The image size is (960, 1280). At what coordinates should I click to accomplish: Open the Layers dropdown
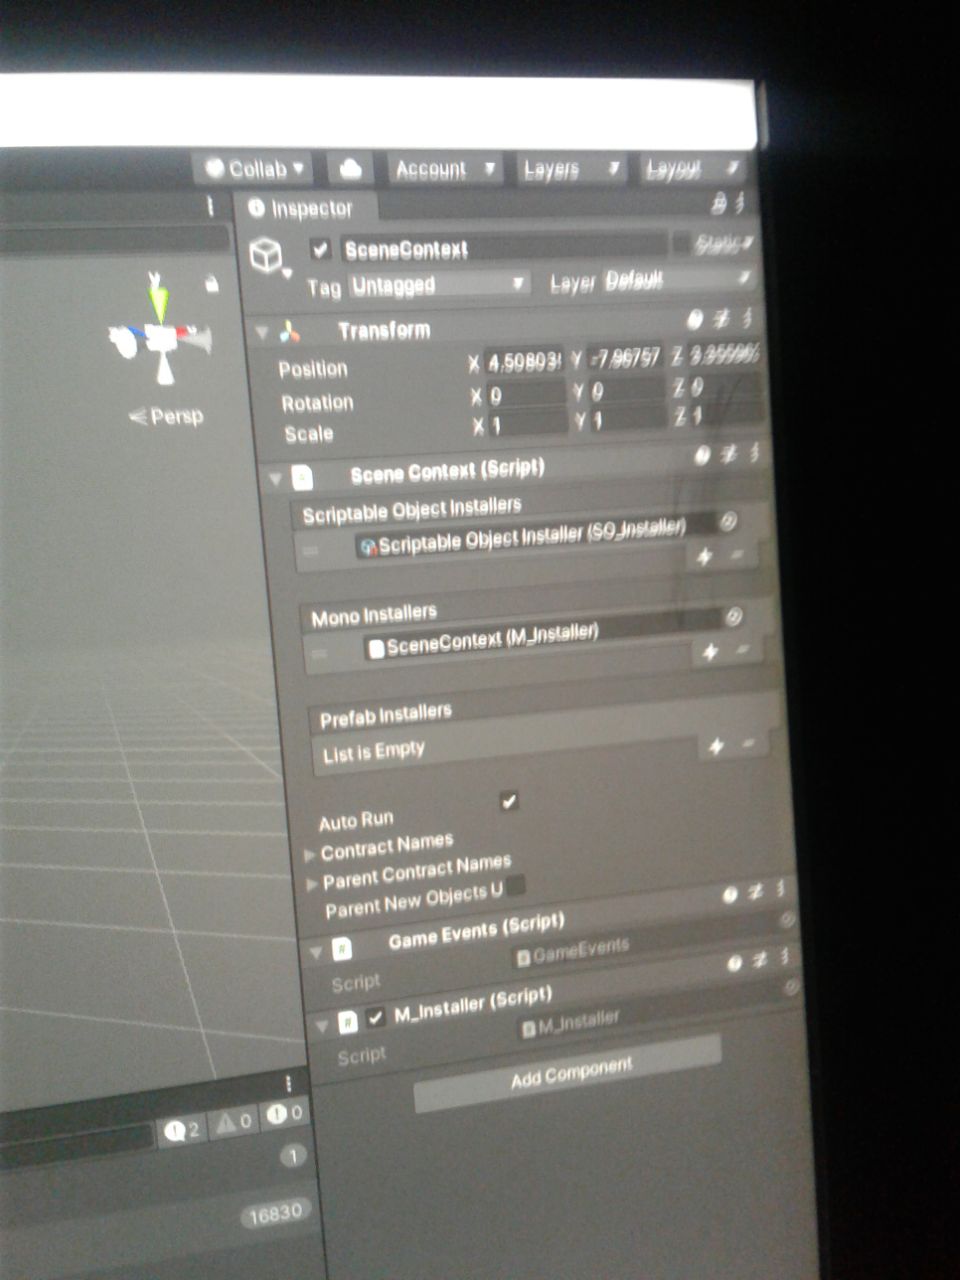pos(571,169)
